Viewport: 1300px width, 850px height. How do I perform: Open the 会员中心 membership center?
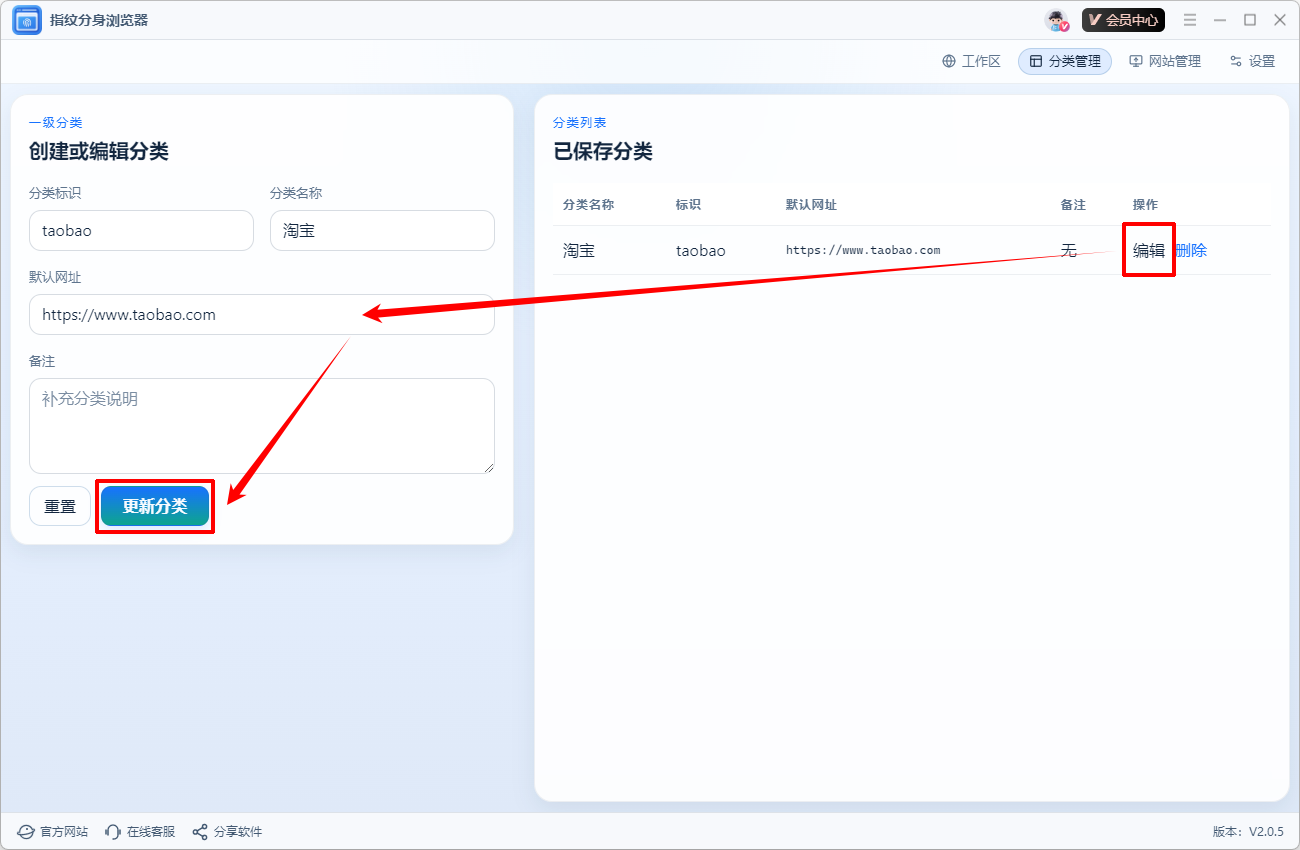click(x=1123, y=20)
